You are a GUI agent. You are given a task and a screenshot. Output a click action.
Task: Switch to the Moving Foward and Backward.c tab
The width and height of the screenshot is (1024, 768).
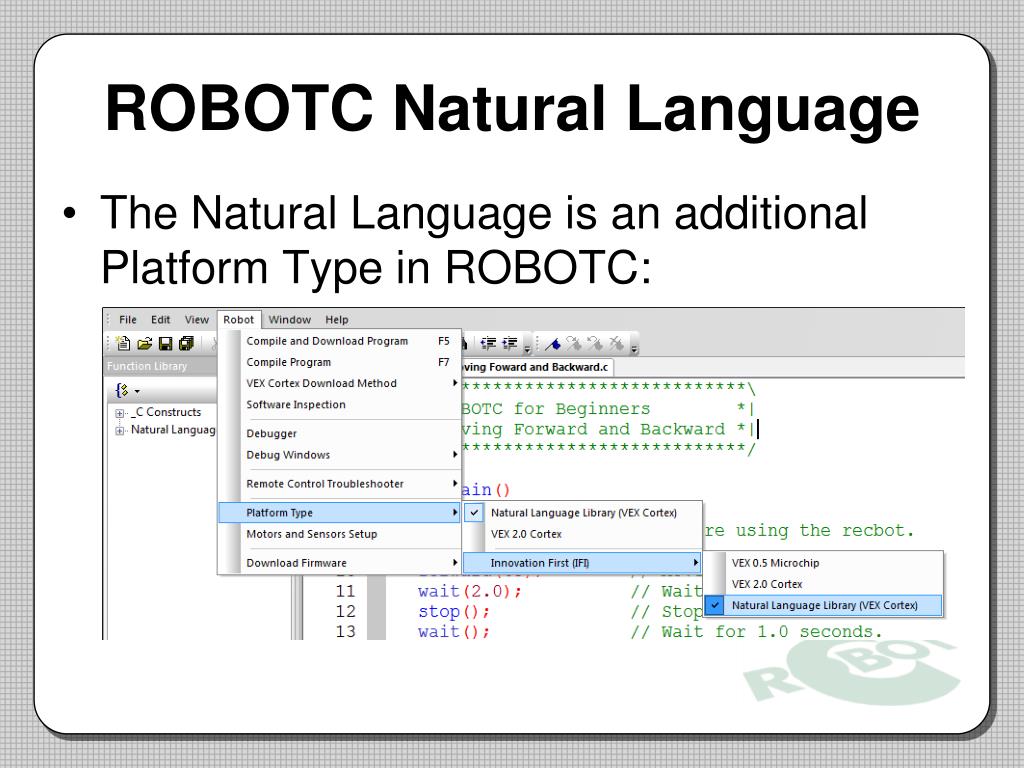[537, 368]
